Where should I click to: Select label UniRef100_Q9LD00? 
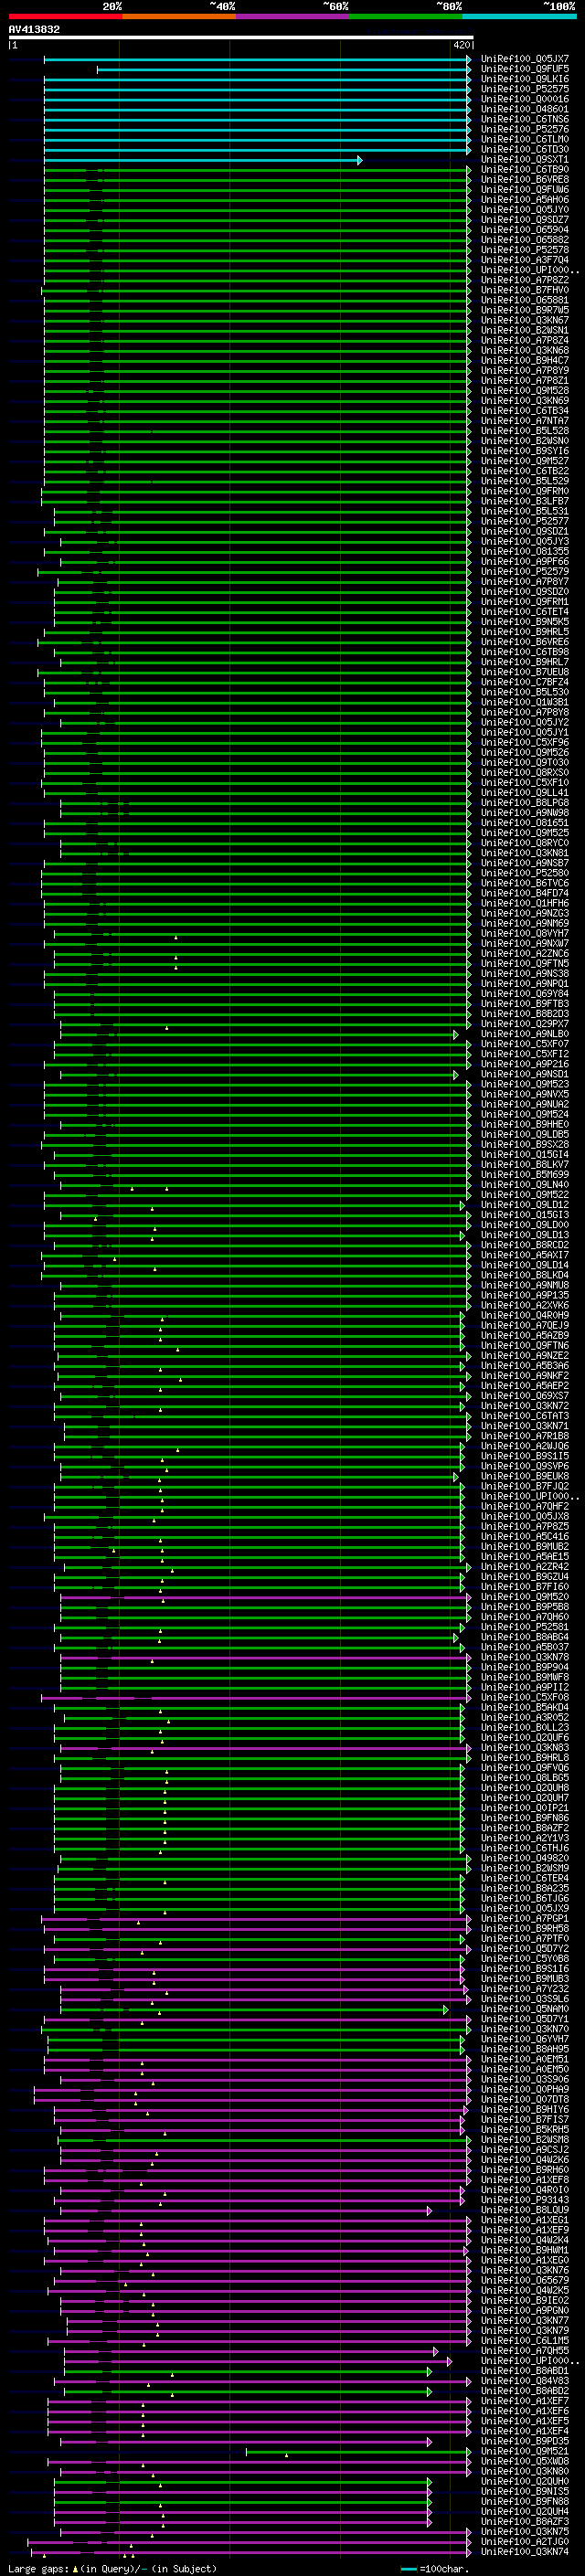pyautogui.click(x=524, y=1225)
